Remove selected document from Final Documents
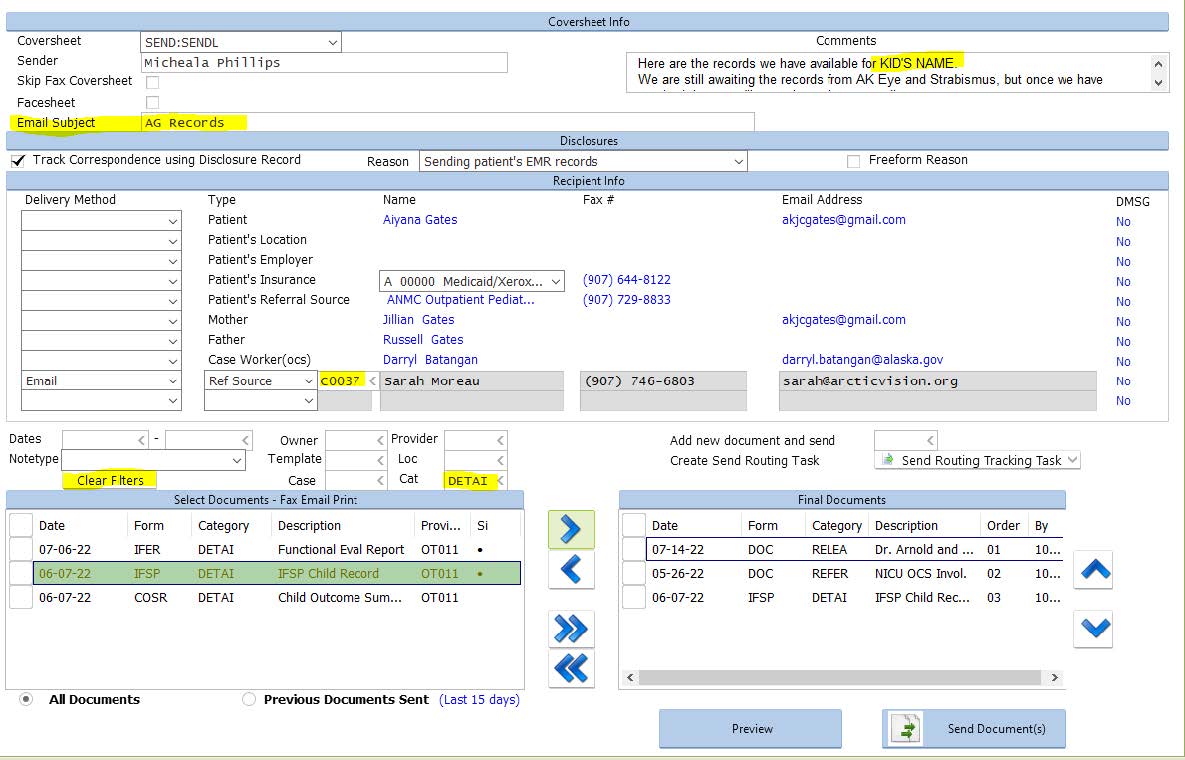Viewport: 1185px width, 760px height. point(571,570)
